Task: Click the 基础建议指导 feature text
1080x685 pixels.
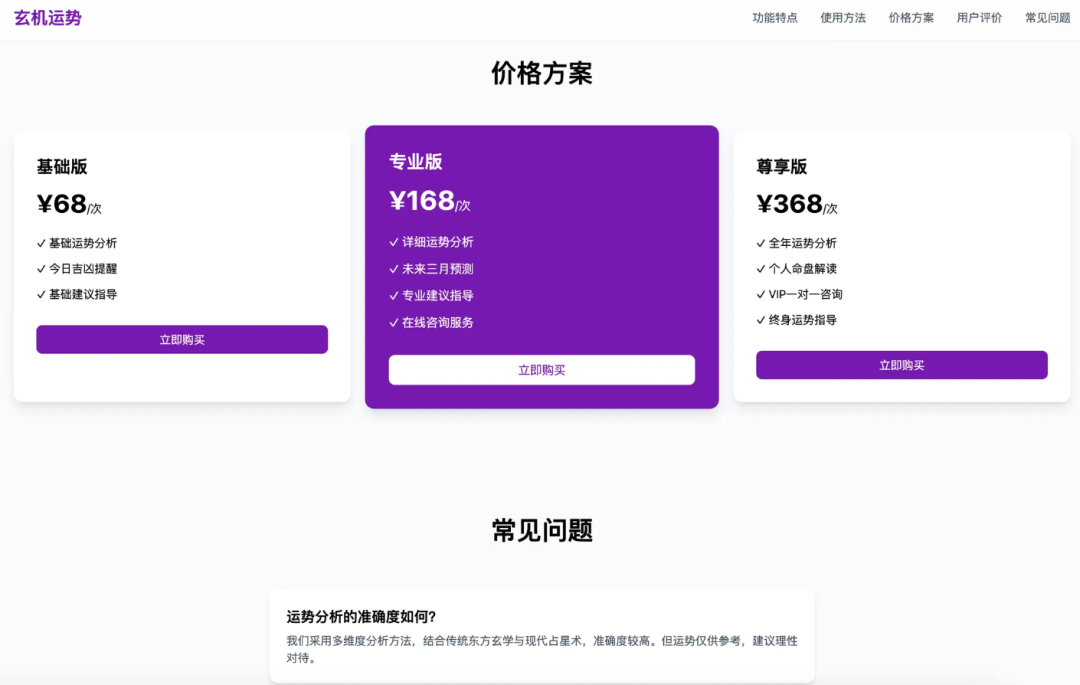Action: pos(83,294)
